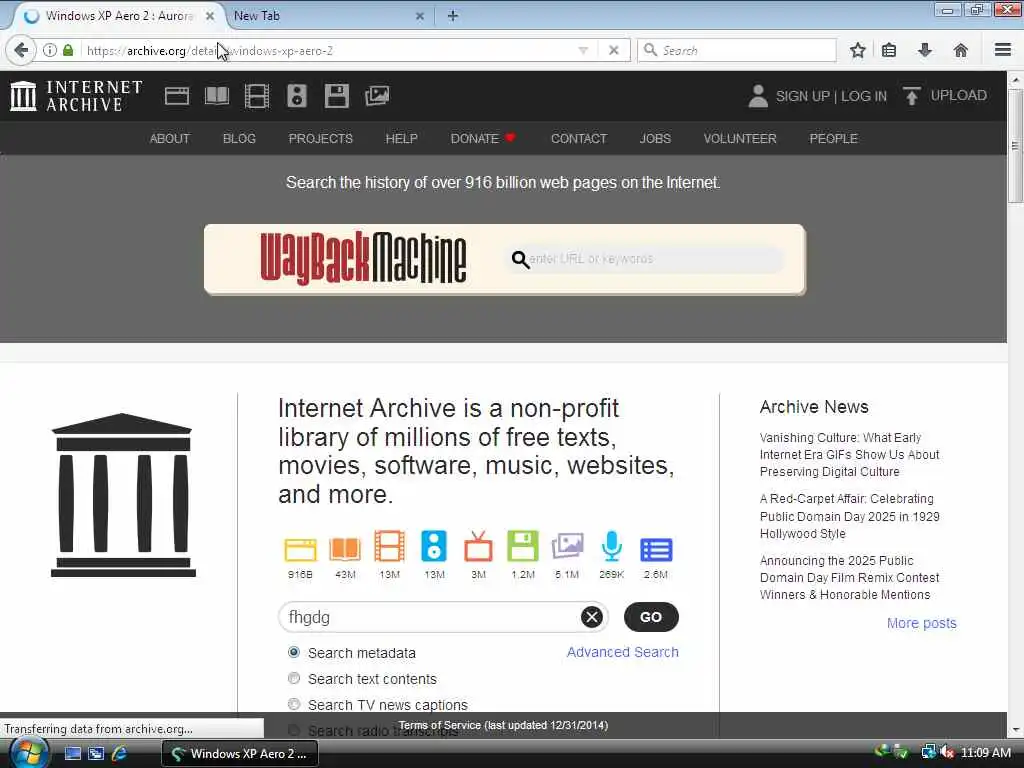Open the DONATE menu item
The height and width of the screenshot is (768, 1024).
[483, 138]
